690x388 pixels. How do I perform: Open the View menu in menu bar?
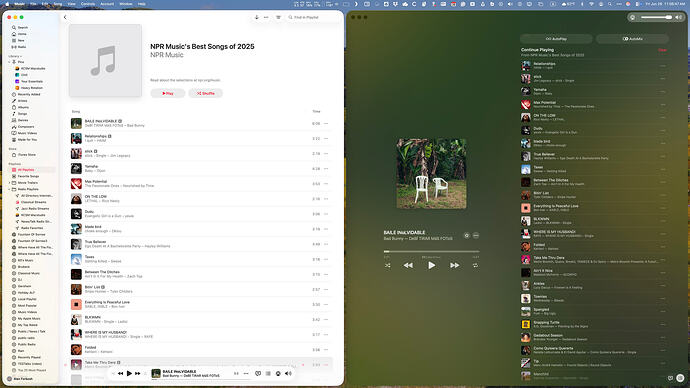click(x=71, y=4)
